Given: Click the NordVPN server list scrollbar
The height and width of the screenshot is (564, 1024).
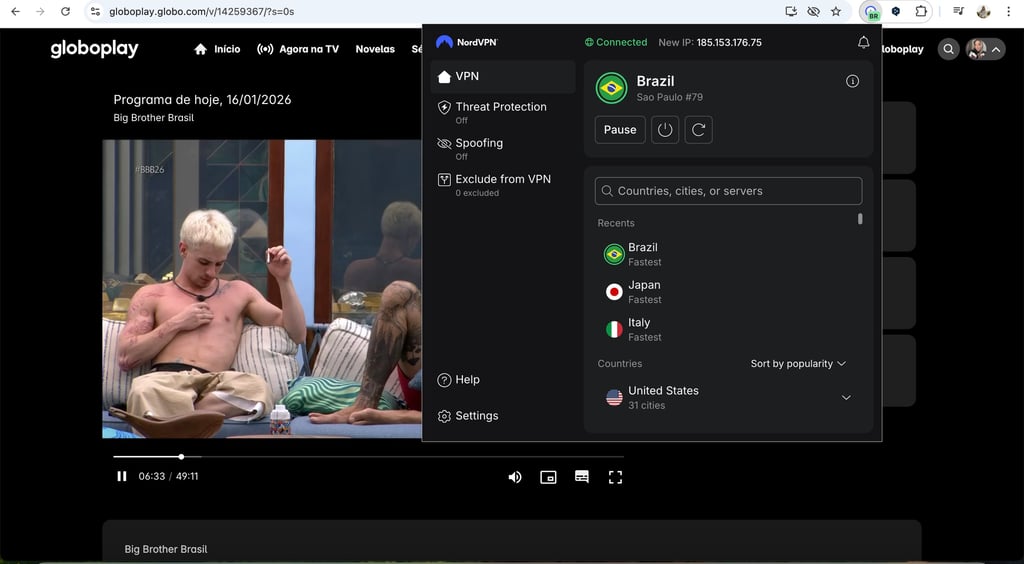Looking at the screenshot, I should [x=860, y=219].
